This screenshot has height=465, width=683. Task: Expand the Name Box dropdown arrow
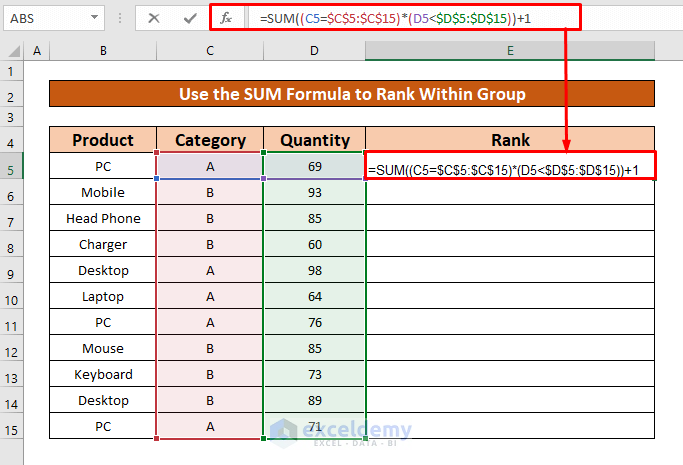pos(94,18)
